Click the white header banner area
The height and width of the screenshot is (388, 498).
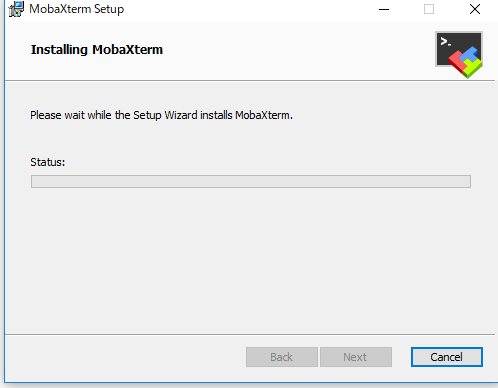pyautogui.click(x=250, y=51)
